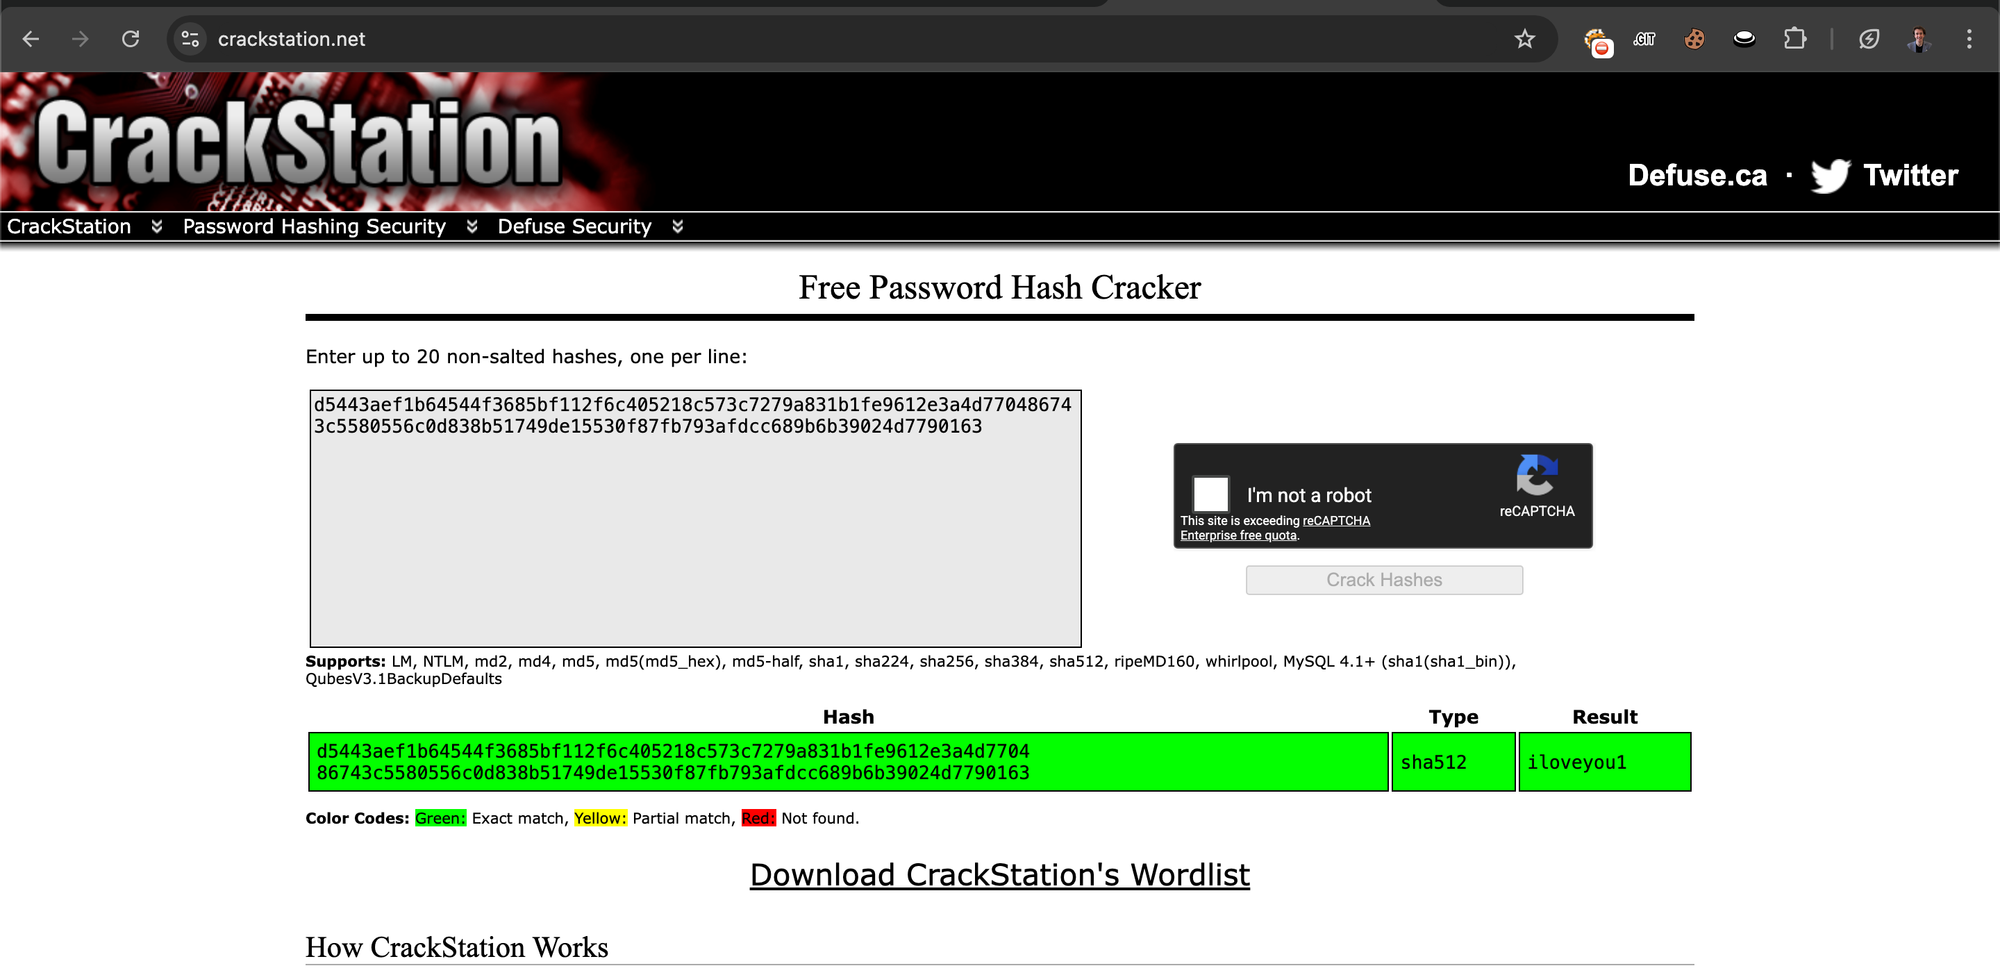
Task: Expand the CrackStation menu chevron
Action: [157, 227]
